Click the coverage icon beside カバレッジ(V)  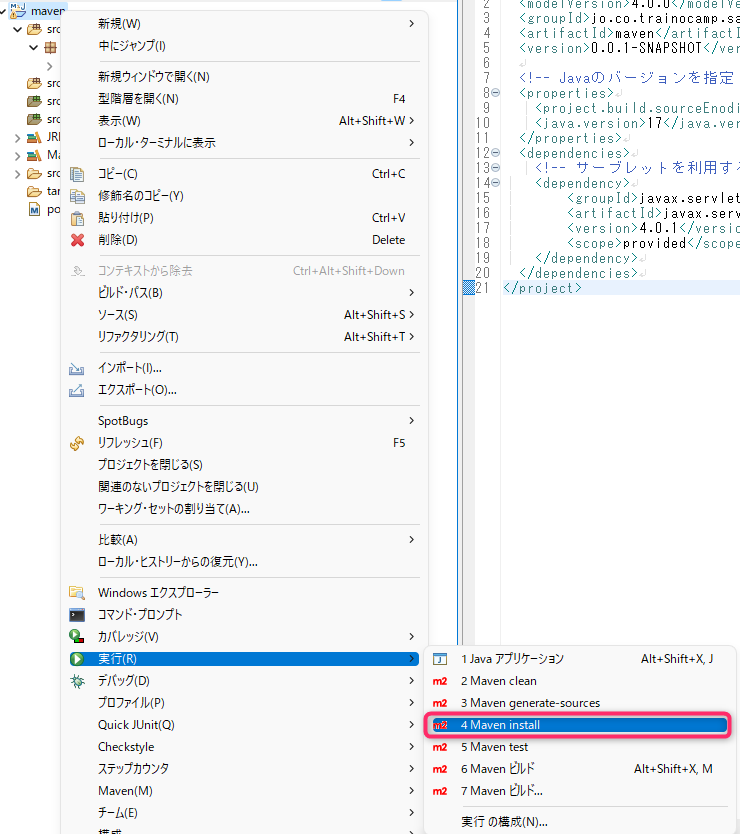tap(77, 636)
